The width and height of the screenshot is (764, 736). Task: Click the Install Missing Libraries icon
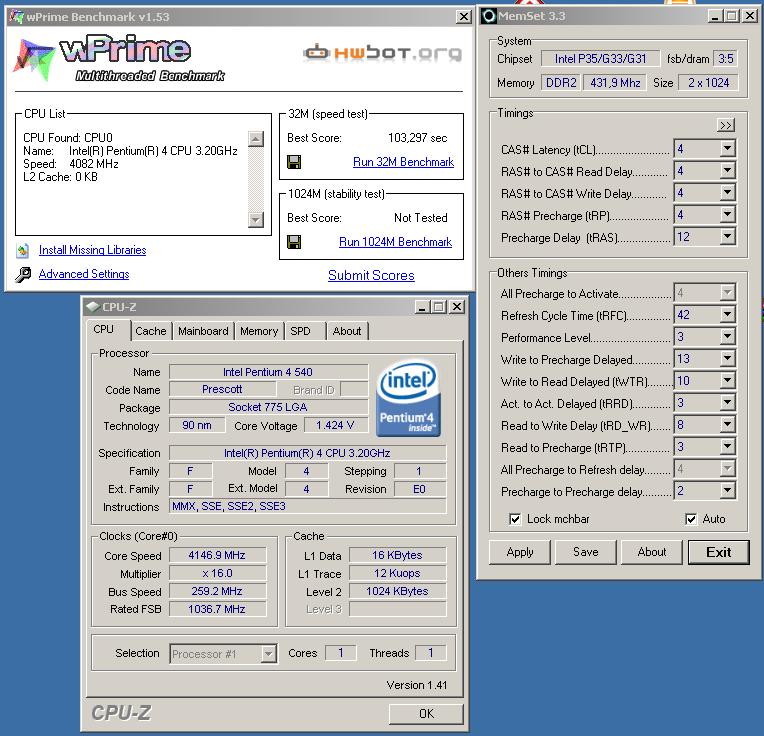click(23, 250)
